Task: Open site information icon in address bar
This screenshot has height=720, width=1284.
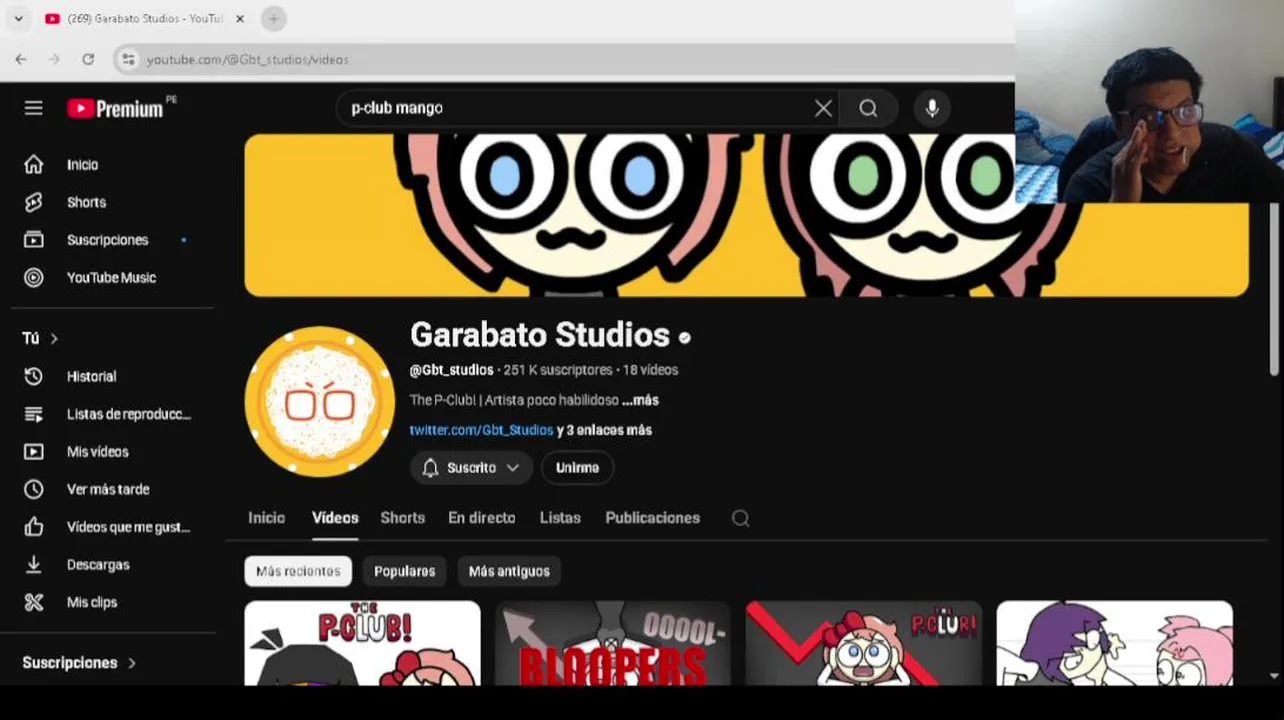Action: [128, 60]
